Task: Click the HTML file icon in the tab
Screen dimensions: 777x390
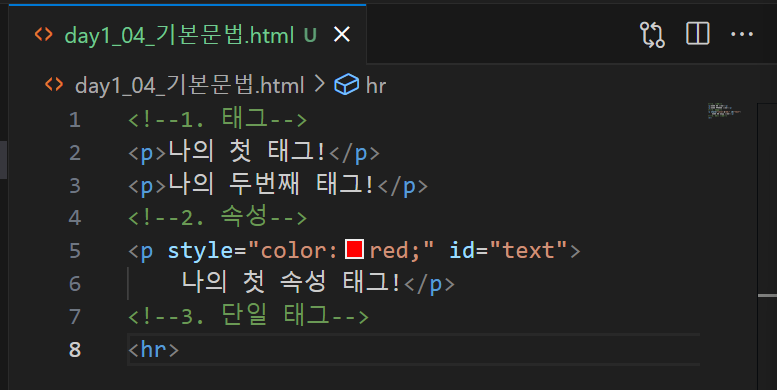Action: pos(44,34)
